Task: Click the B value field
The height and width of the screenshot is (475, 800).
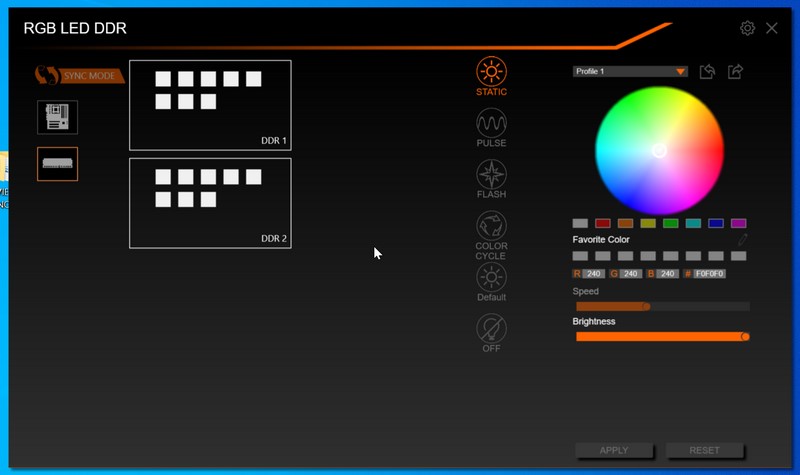Action: [x=667, y=274]
